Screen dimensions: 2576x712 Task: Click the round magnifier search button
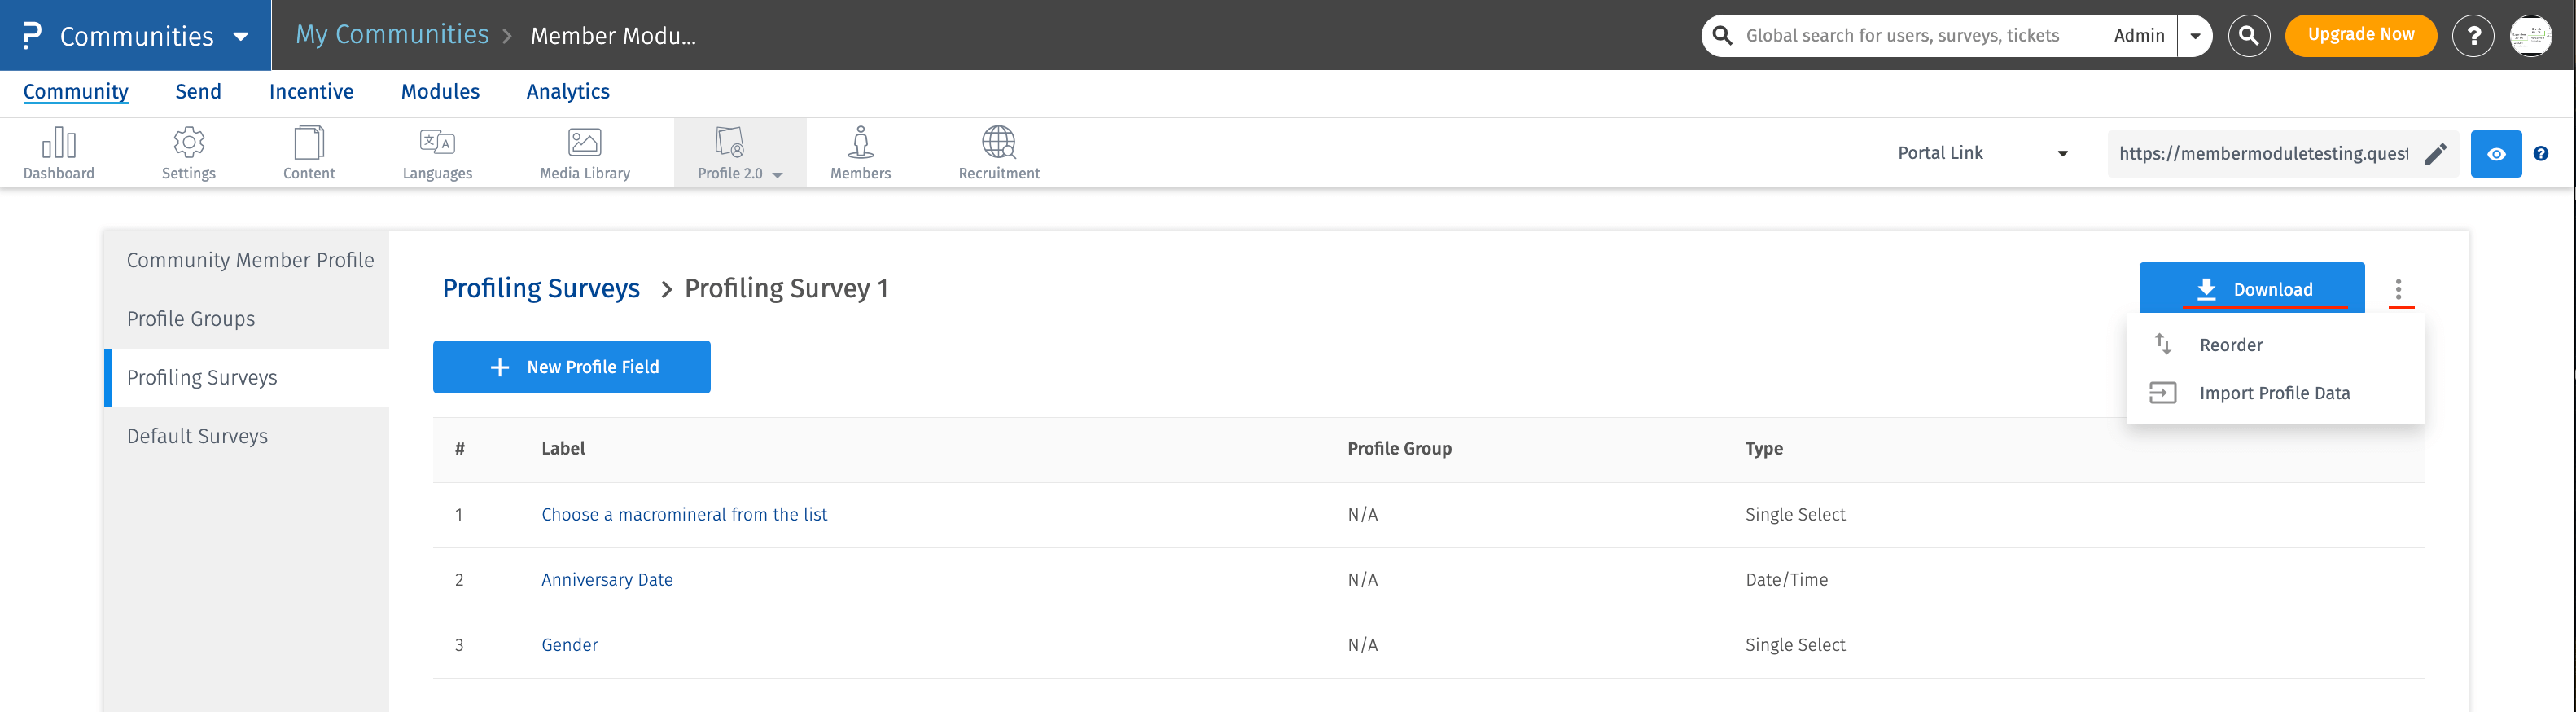point(2249,36)
